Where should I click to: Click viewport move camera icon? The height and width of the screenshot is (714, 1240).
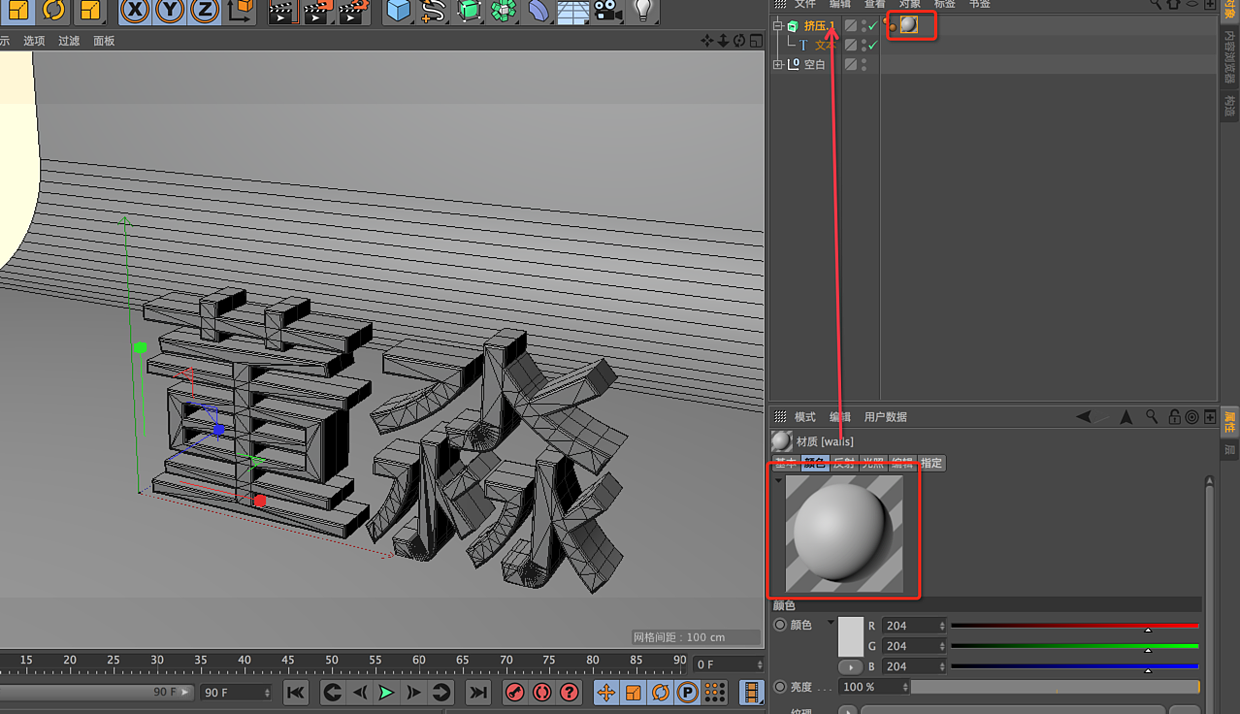tap(707, 41)
